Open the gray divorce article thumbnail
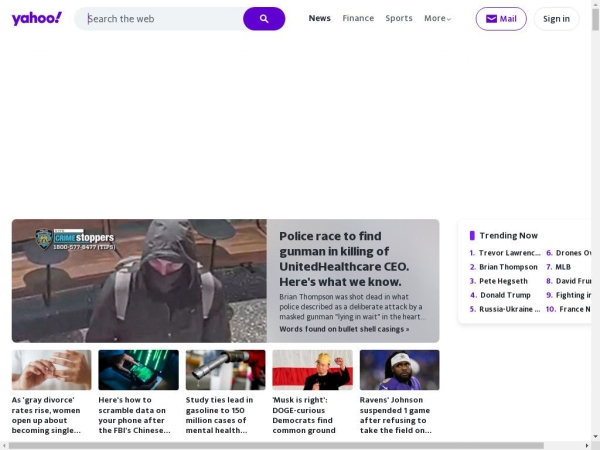This screenshot has width=600, height=450. click(x=52, y=370)
